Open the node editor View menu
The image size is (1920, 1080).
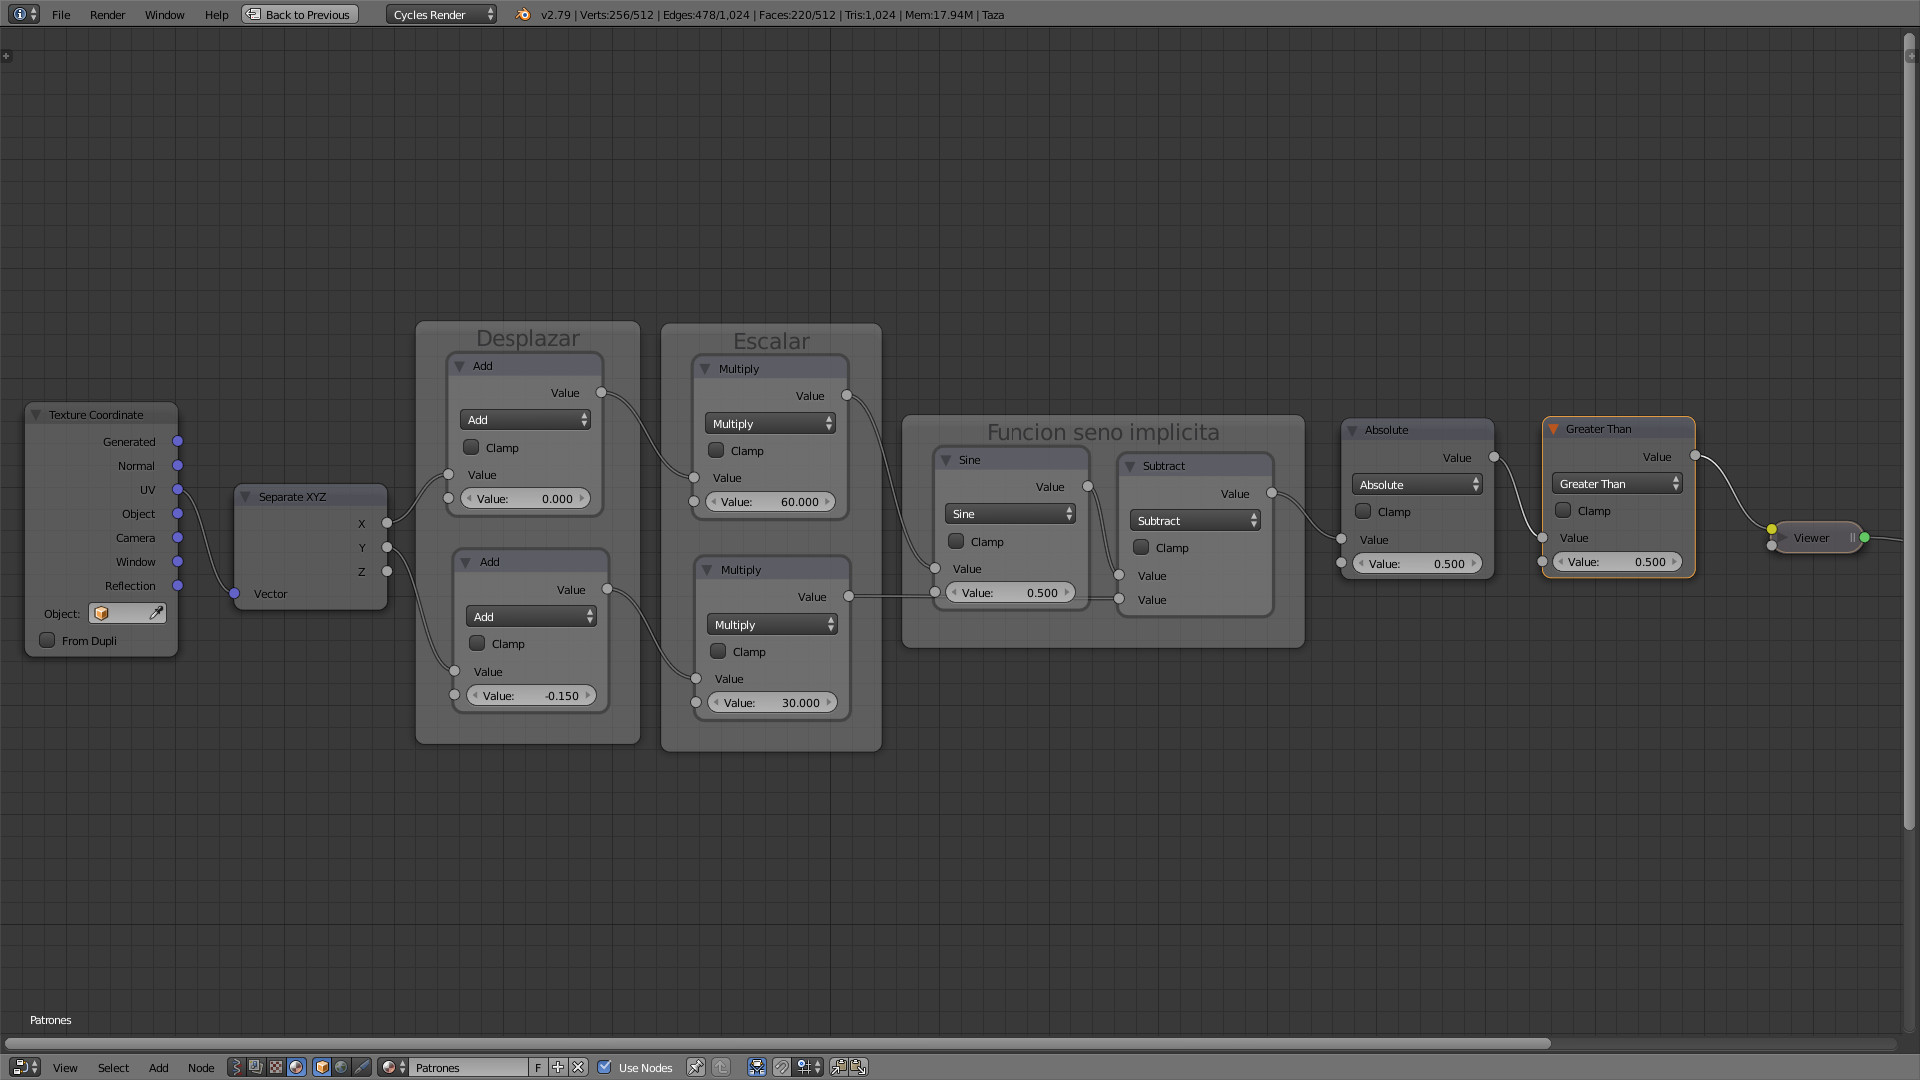point(65,1068)
